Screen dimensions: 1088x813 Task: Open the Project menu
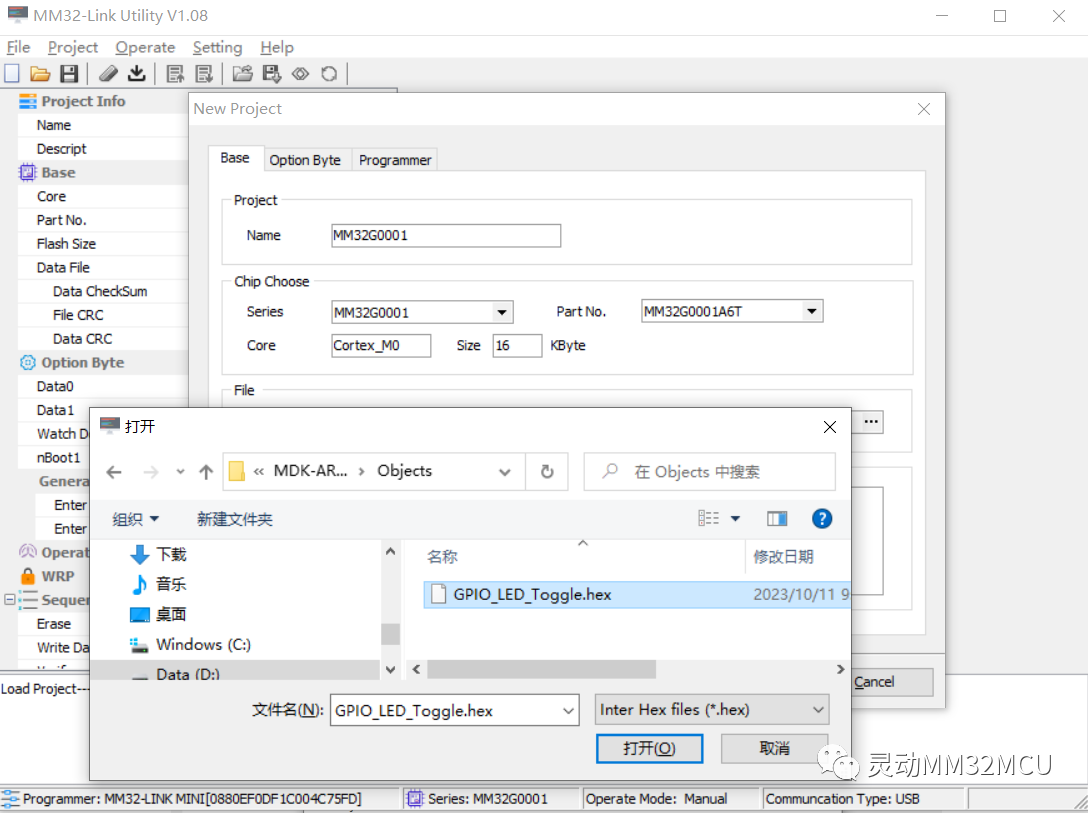click(x=73, y=47)
